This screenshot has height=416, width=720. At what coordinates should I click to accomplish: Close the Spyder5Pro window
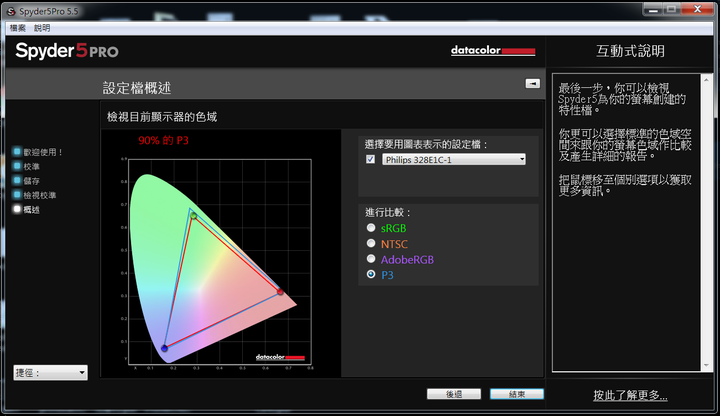(x=697, y=9)
